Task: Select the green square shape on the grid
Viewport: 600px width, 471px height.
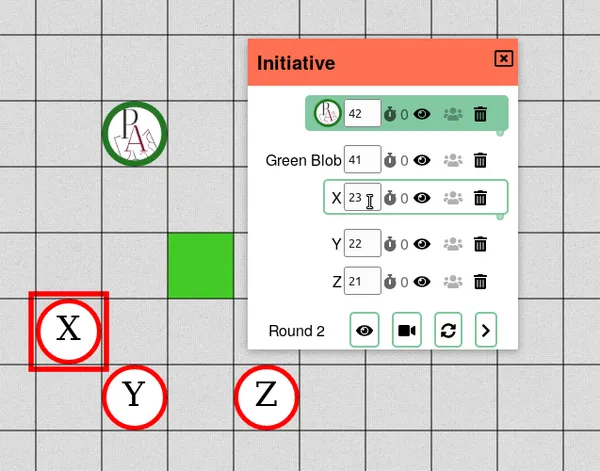Action: (x=201, y=266)
